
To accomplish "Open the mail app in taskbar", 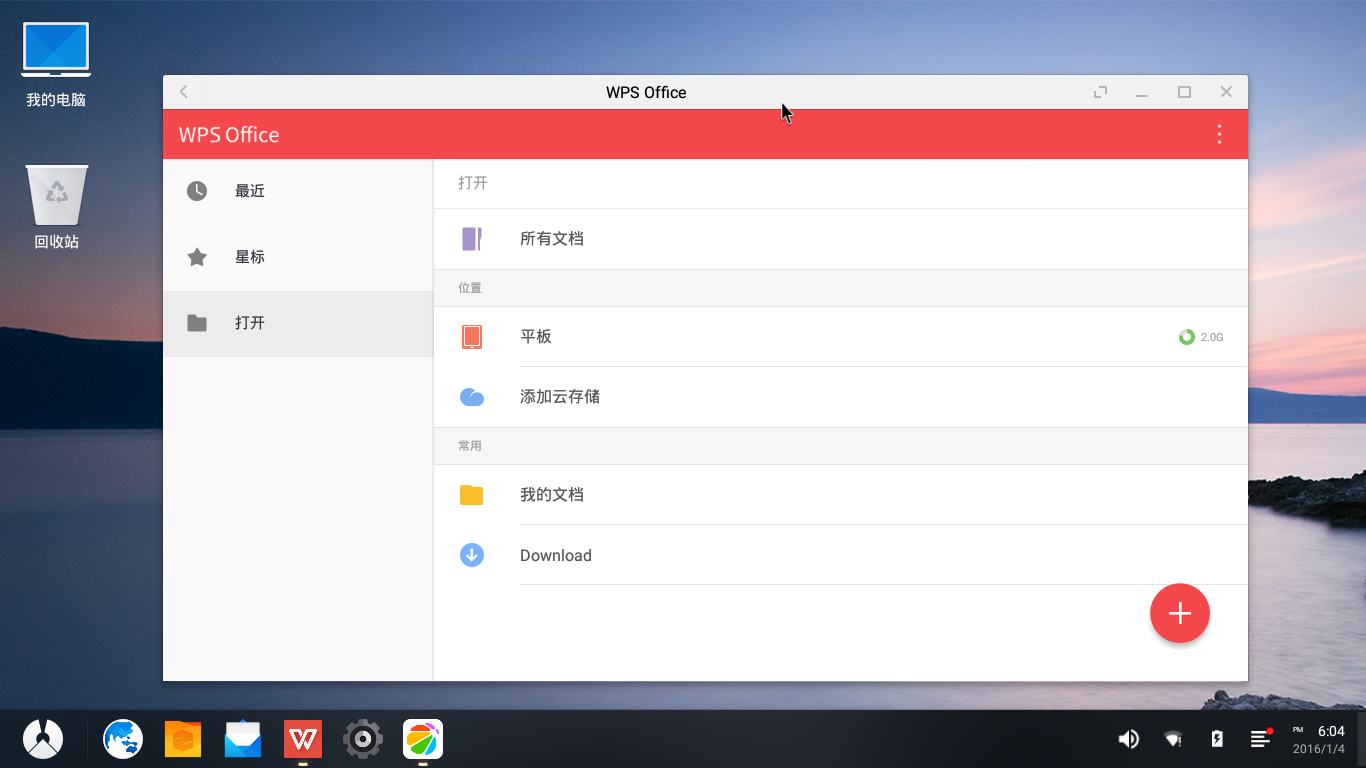I will pyautogui.click(x=243, y=739).
